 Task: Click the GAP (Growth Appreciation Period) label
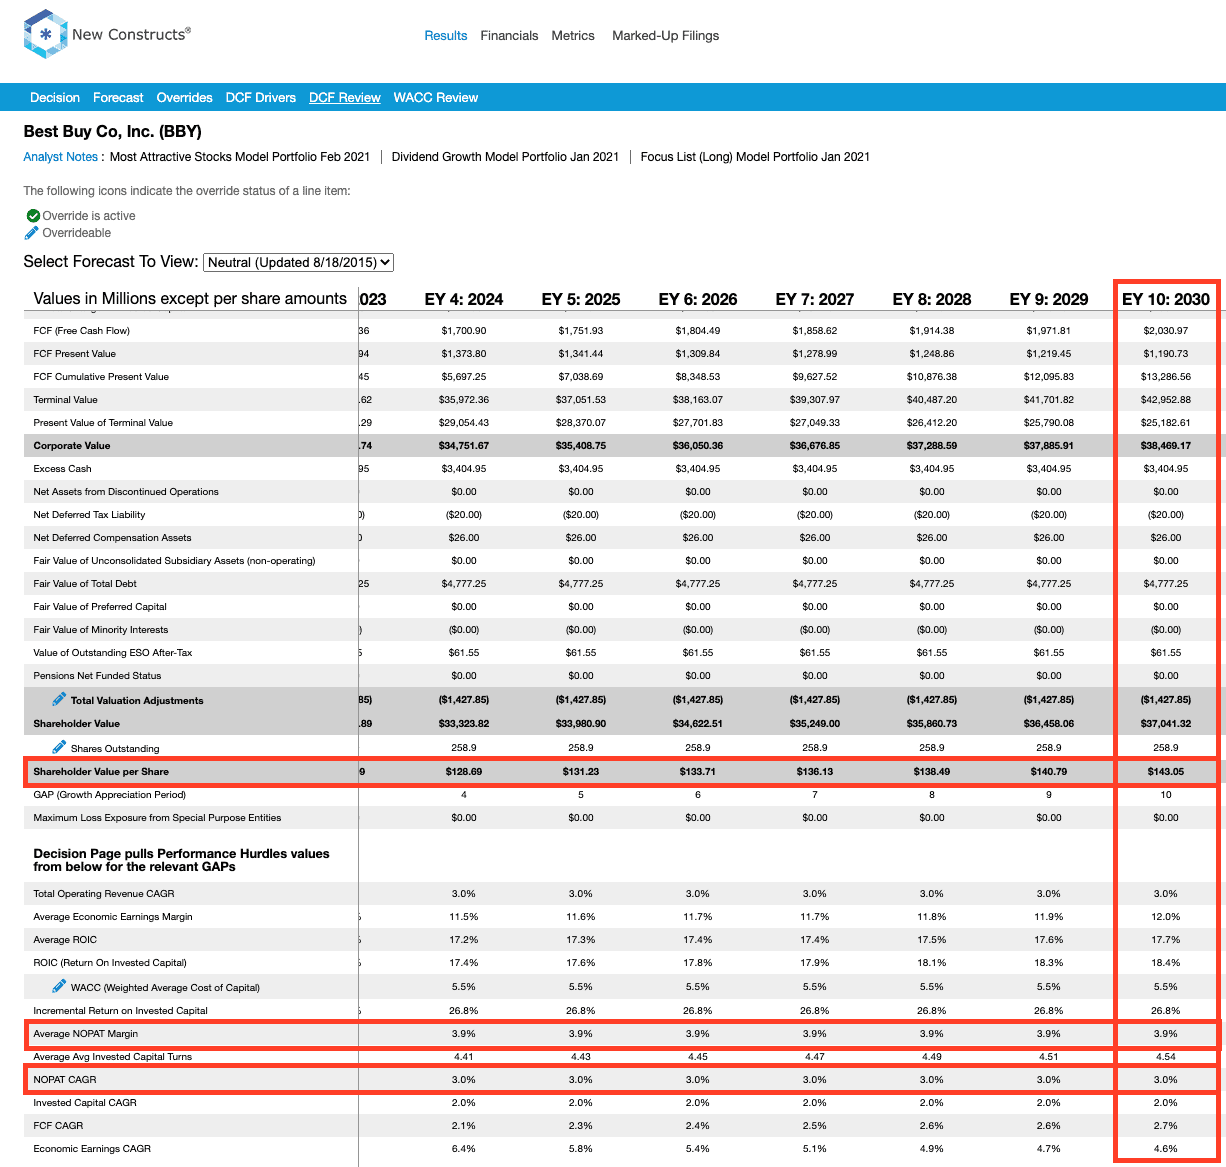(110, 795)
